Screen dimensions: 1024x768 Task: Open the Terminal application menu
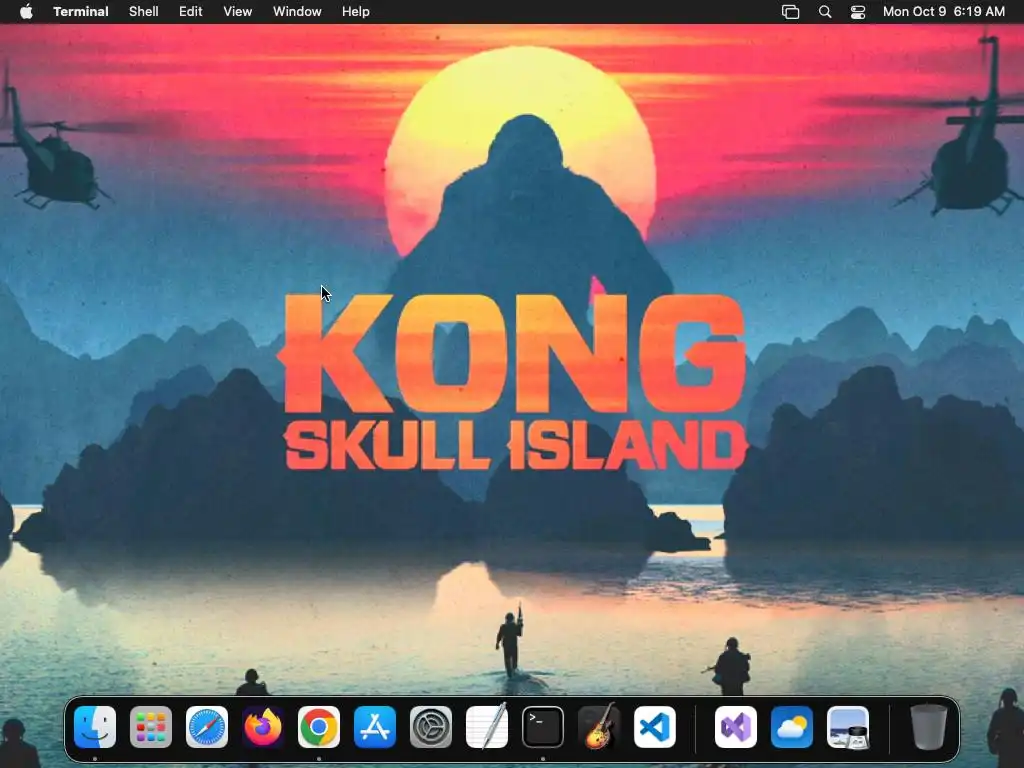click(81, 12)
